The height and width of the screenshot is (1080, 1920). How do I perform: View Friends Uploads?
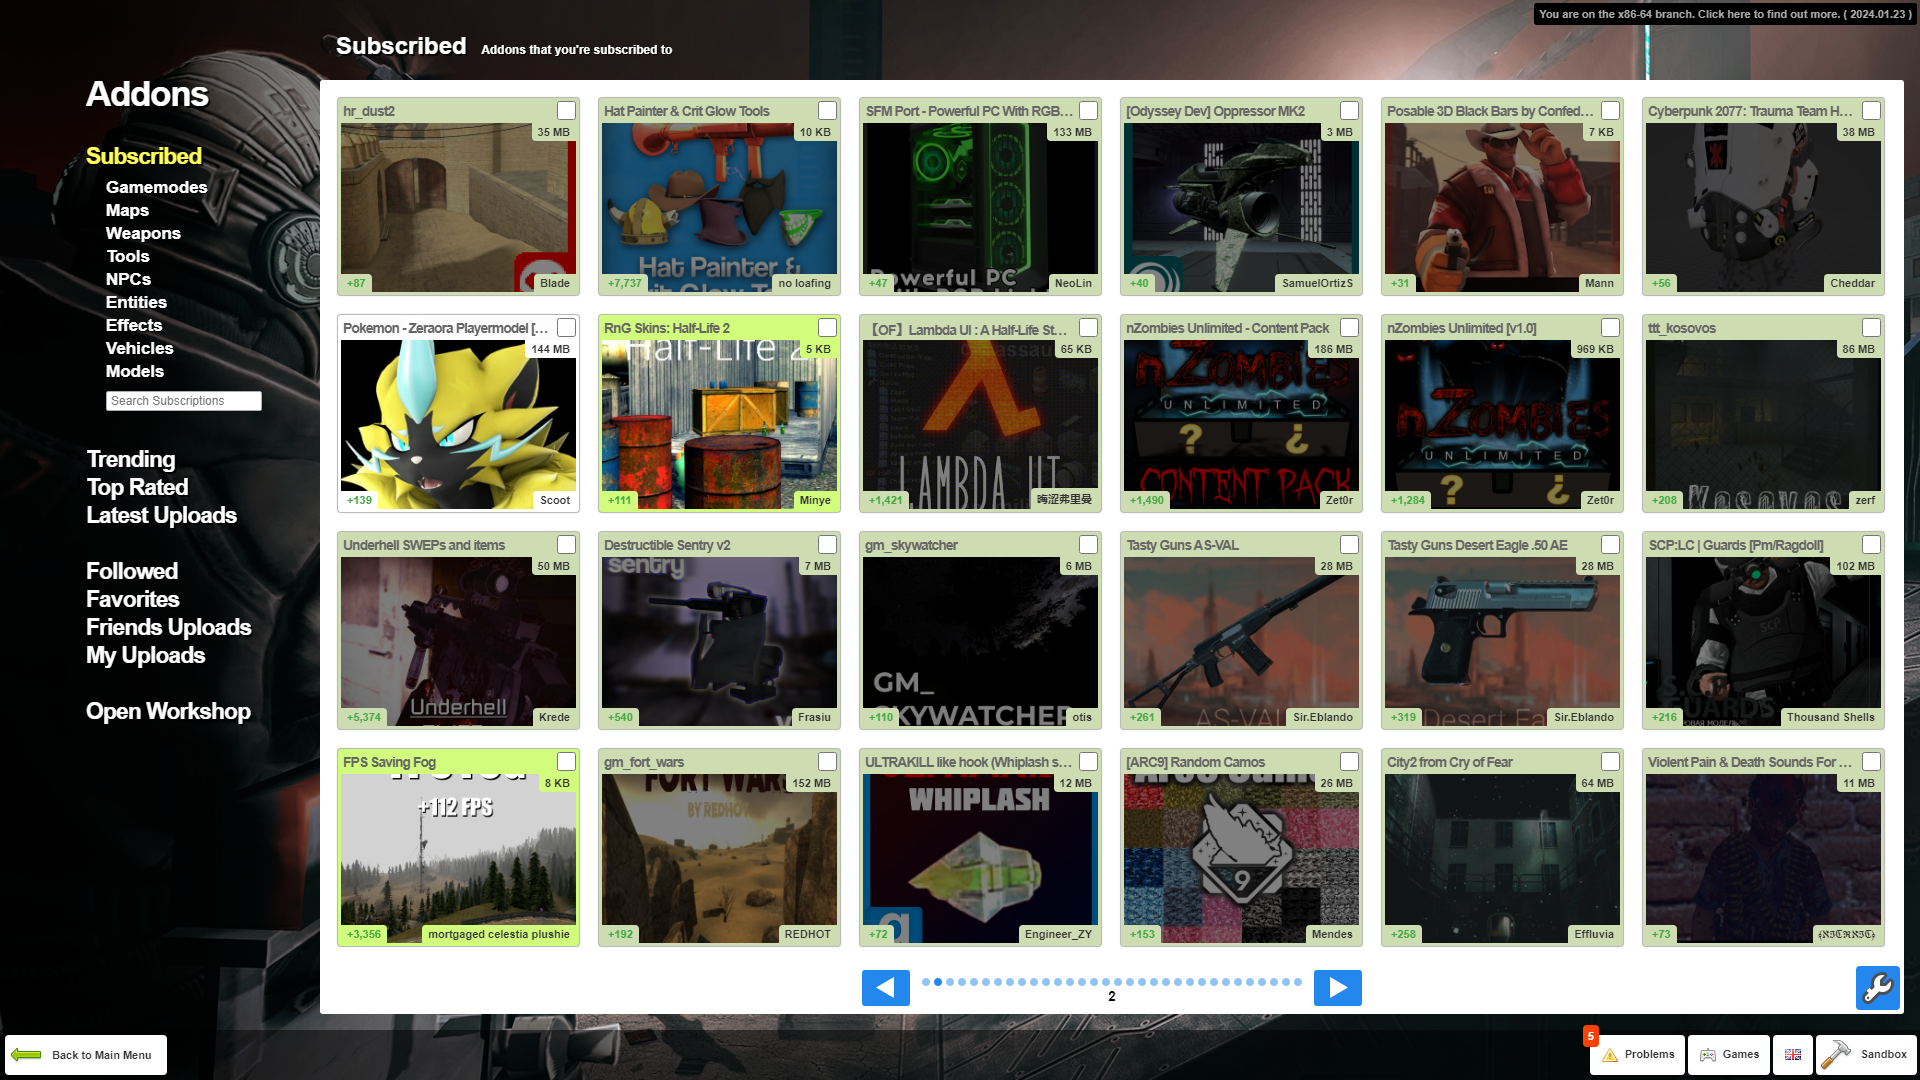[169, 627]
